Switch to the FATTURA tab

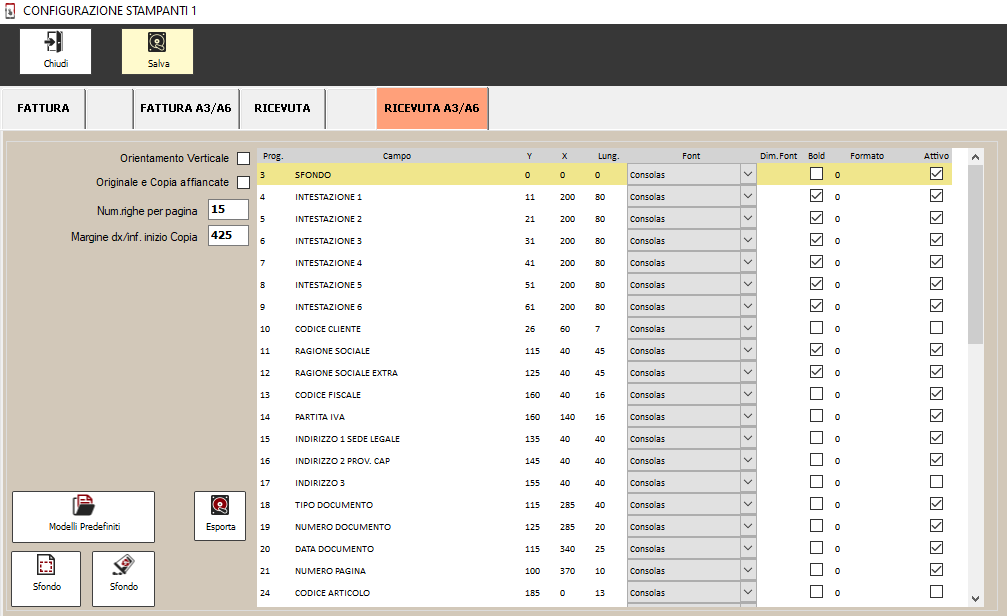pos(43,108)
